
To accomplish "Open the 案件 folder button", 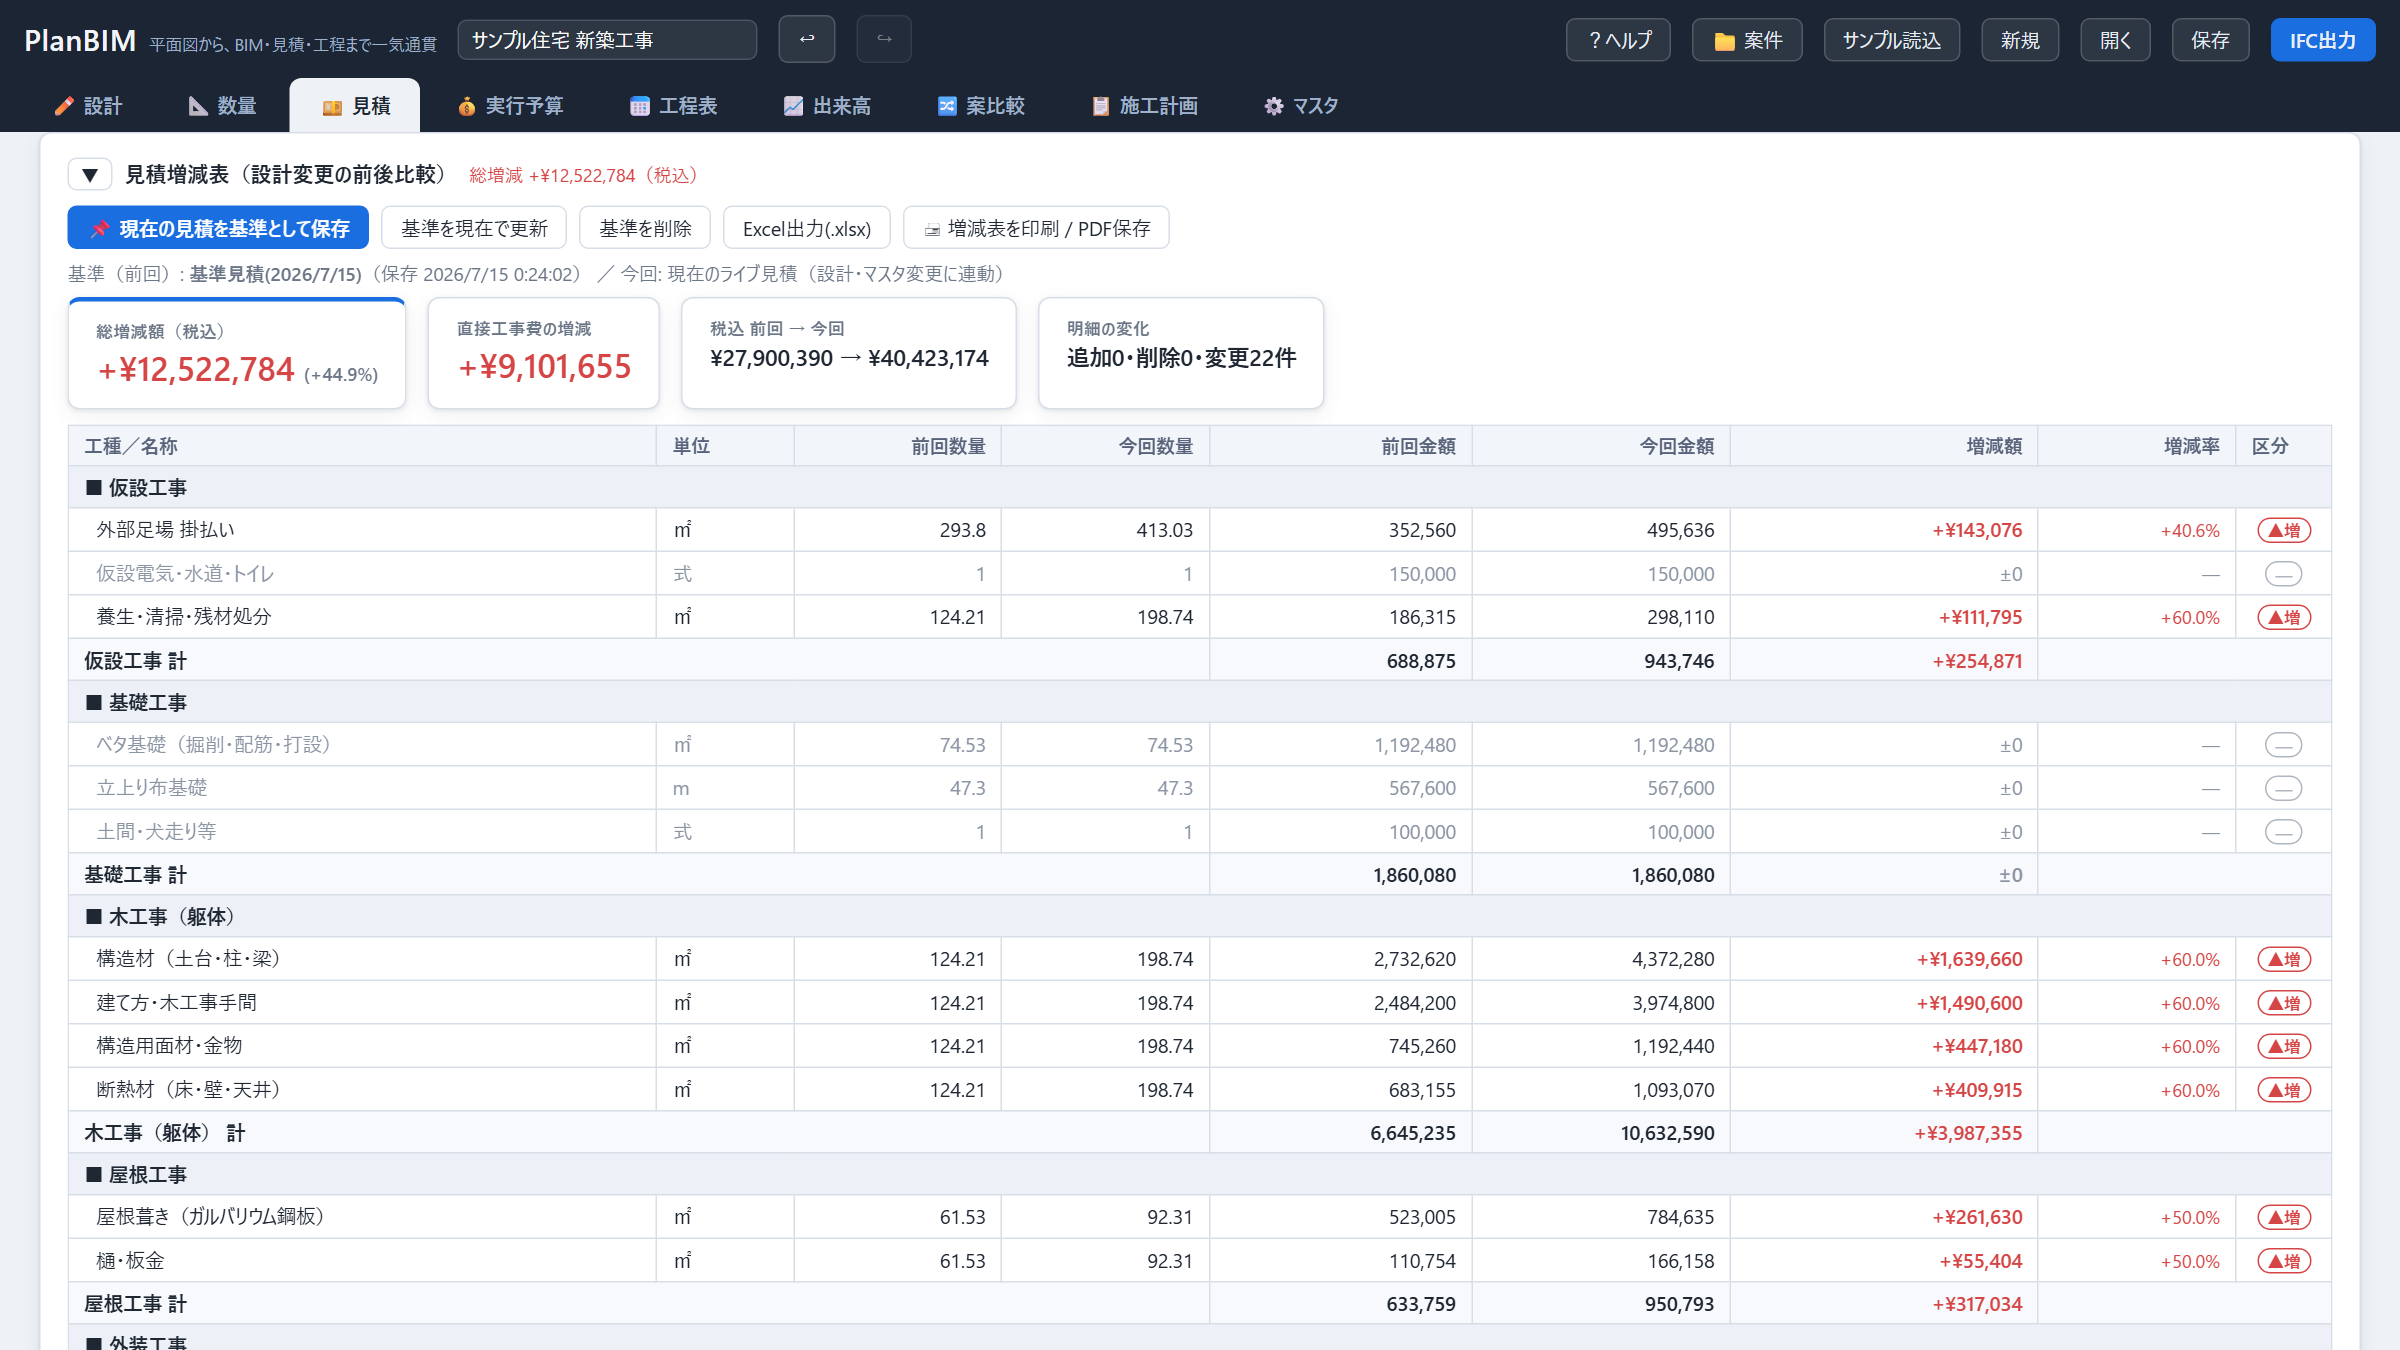I will tap(1747, 40).
